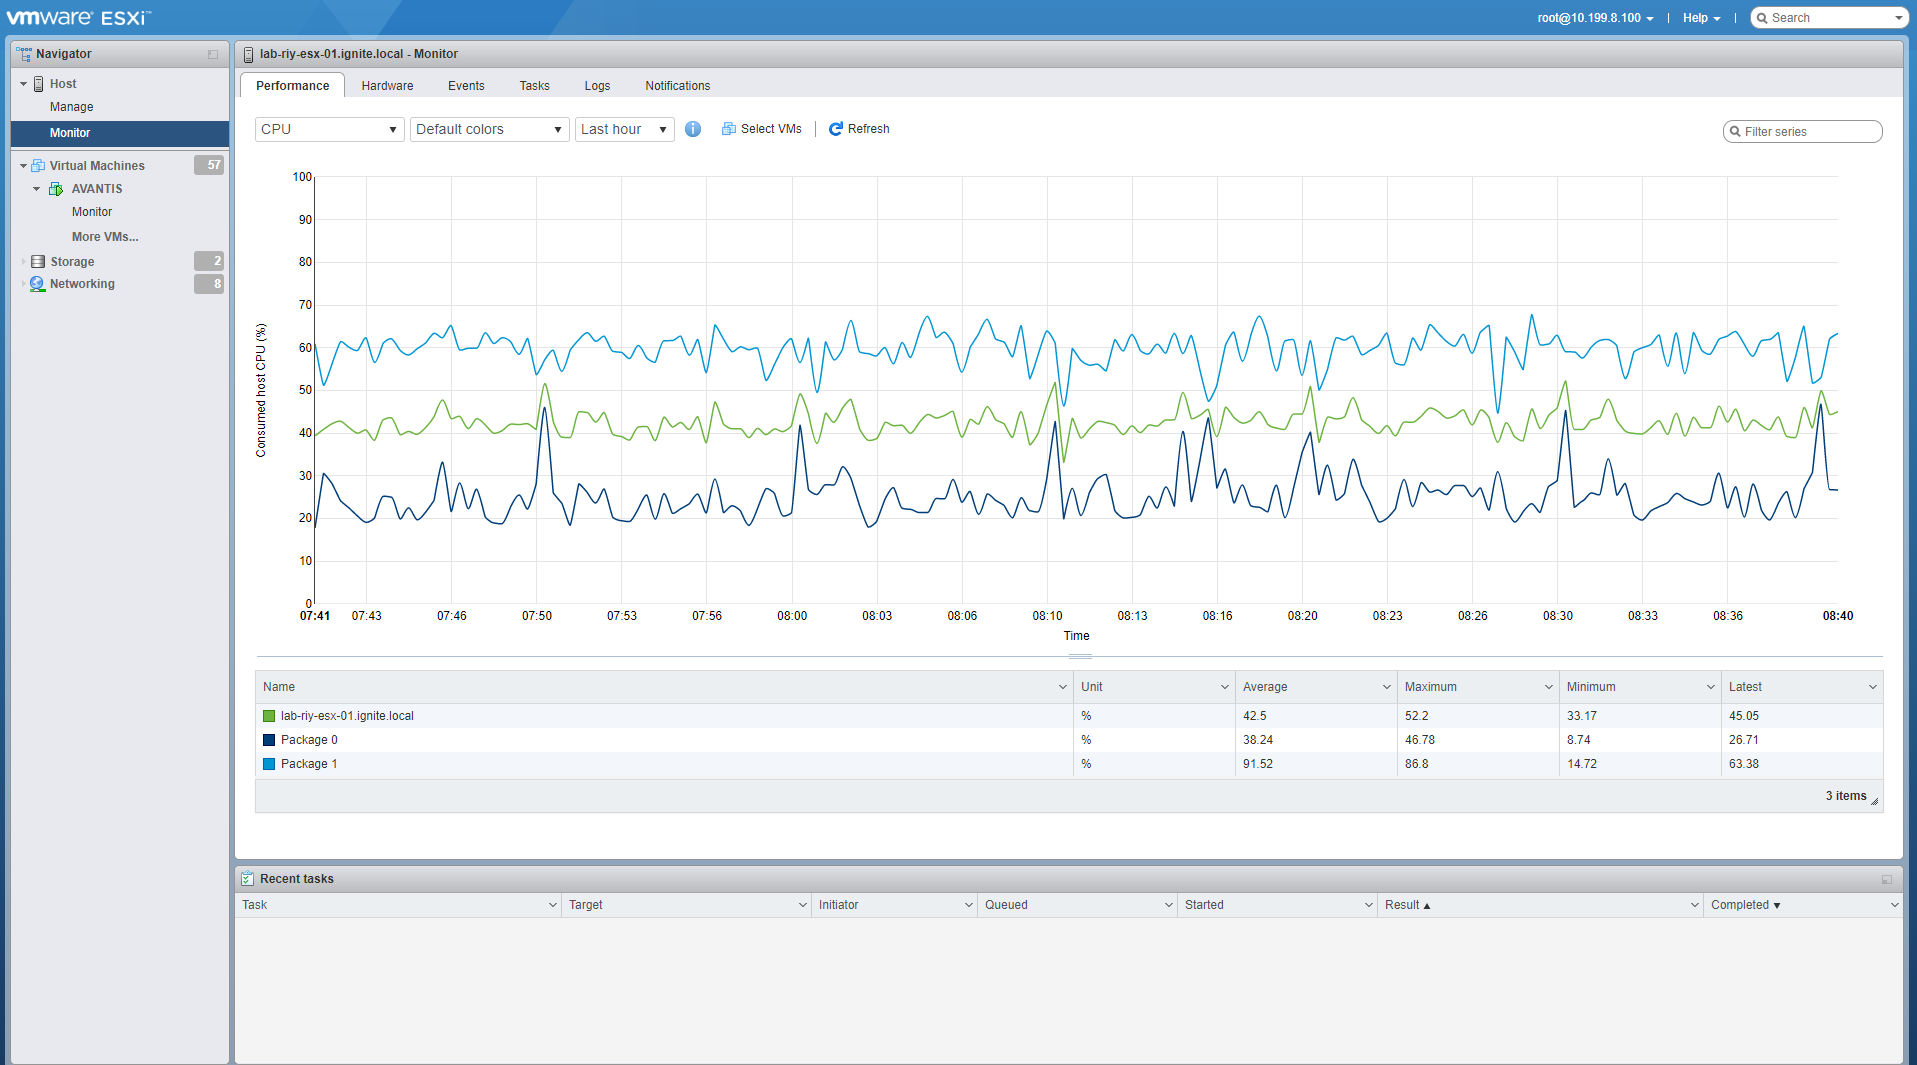Click the info icon beside the time range
Screen dimensions: 1917x1065
[x=693, y=129]
